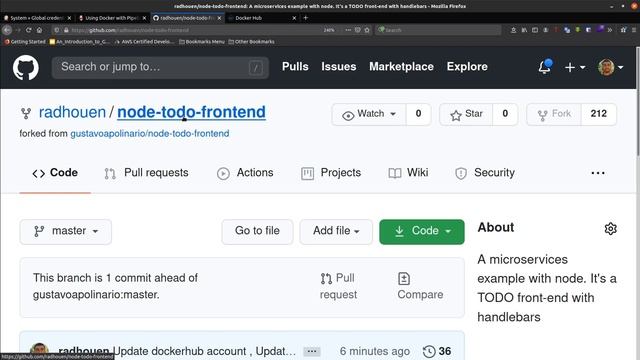Open Pulls in the GitHub header

[295, 67]
